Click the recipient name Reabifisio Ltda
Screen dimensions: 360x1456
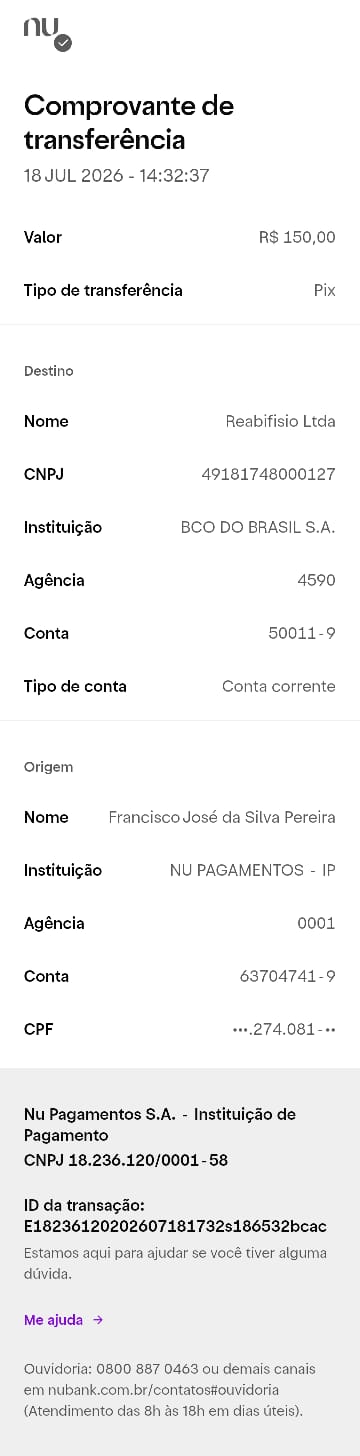coord(280,421)
